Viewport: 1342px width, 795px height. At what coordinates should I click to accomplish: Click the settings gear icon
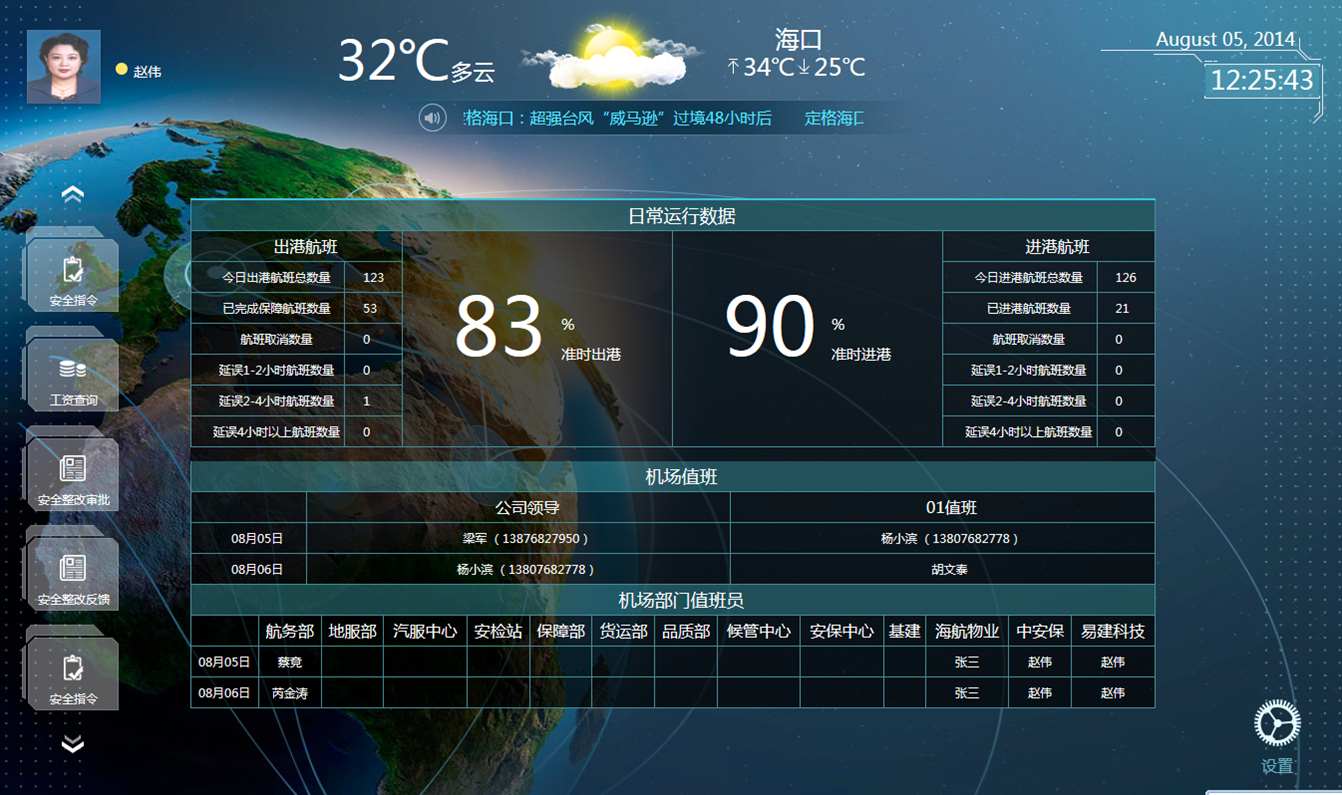tap(1277, 723)
